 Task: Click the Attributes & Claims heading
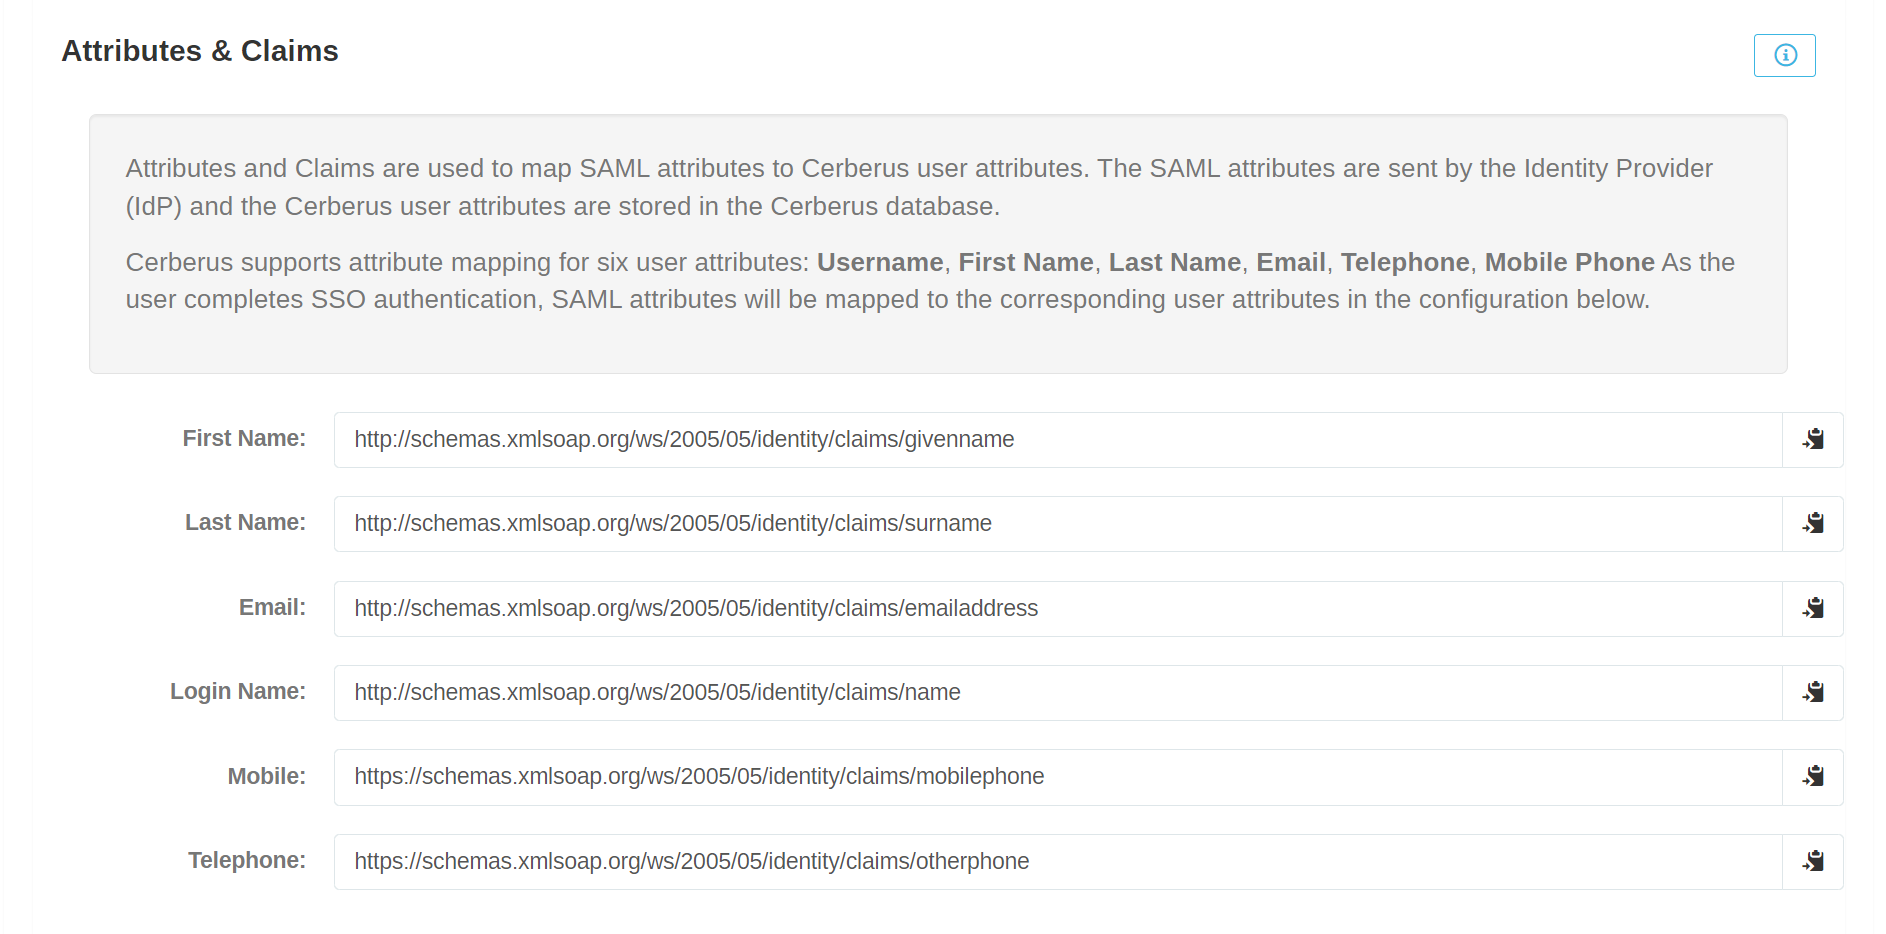point(200,51)
